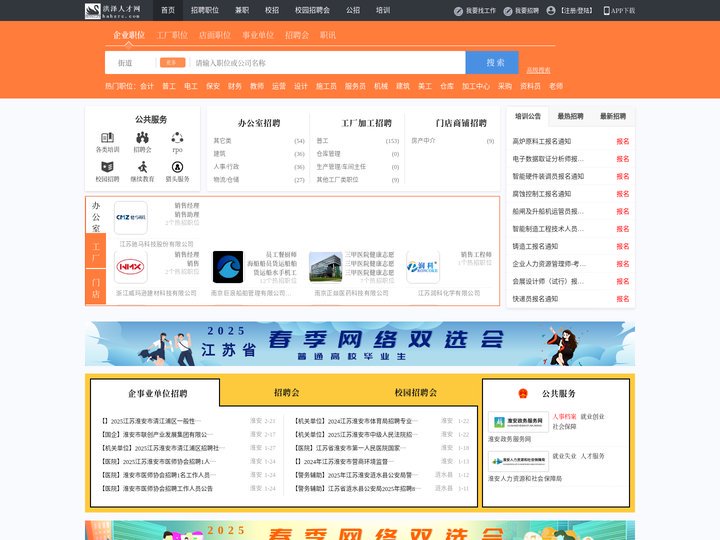Click 报名 for 高炉原料工报名通知

coord(623,141)
